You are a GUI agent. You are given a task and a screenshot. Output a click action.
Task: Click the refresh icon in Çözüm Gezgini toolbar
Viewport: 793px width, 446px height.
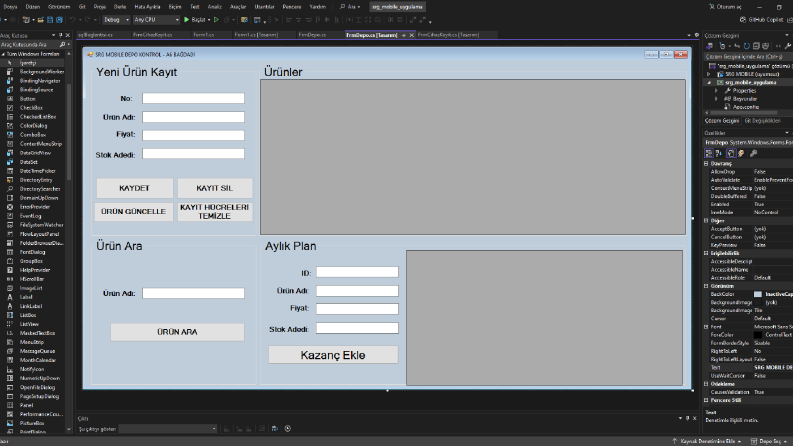click(x=746, y=46)
